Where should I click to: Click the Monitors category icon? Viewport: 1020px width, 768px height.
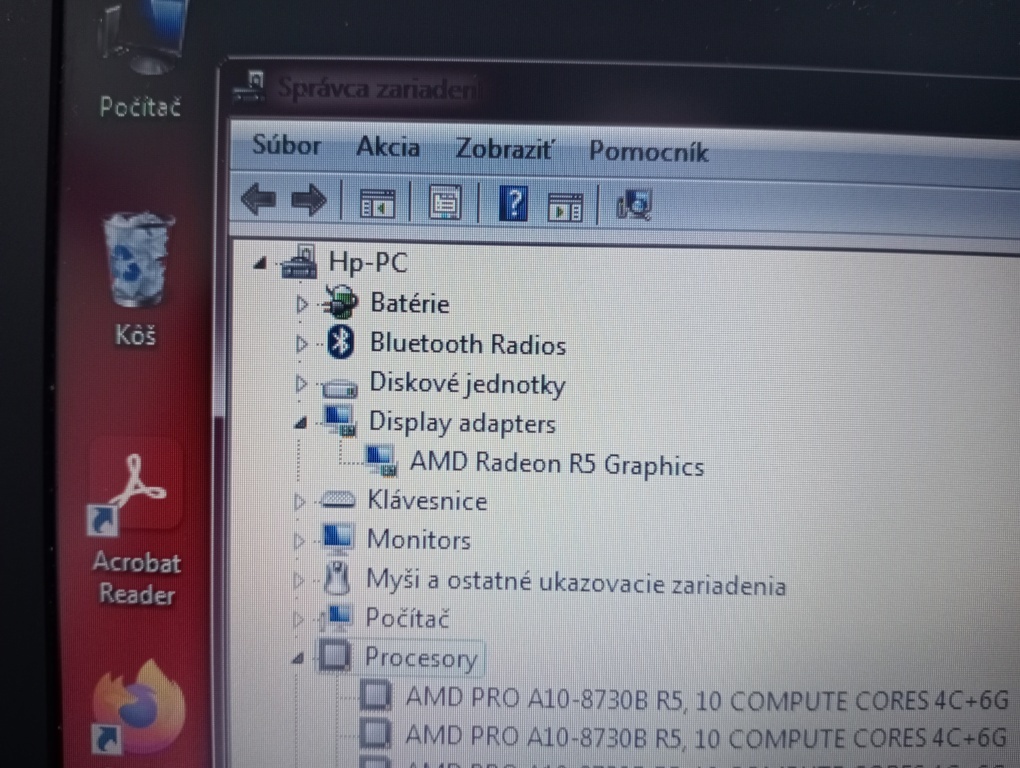coord(338,538)
